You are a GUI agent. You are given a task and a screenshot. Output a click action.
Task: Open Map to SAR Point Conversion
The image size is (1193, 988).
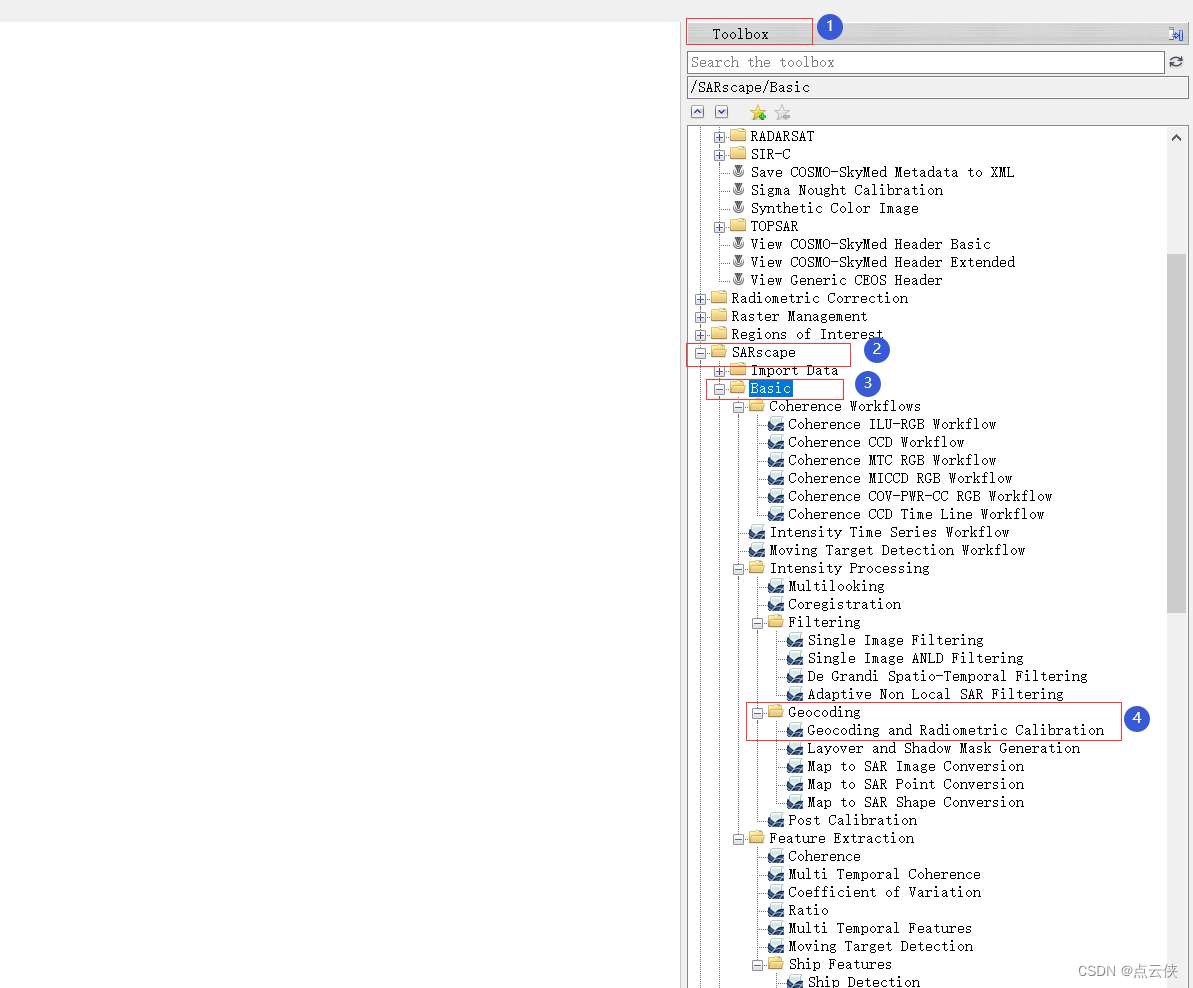click(915, 784)
